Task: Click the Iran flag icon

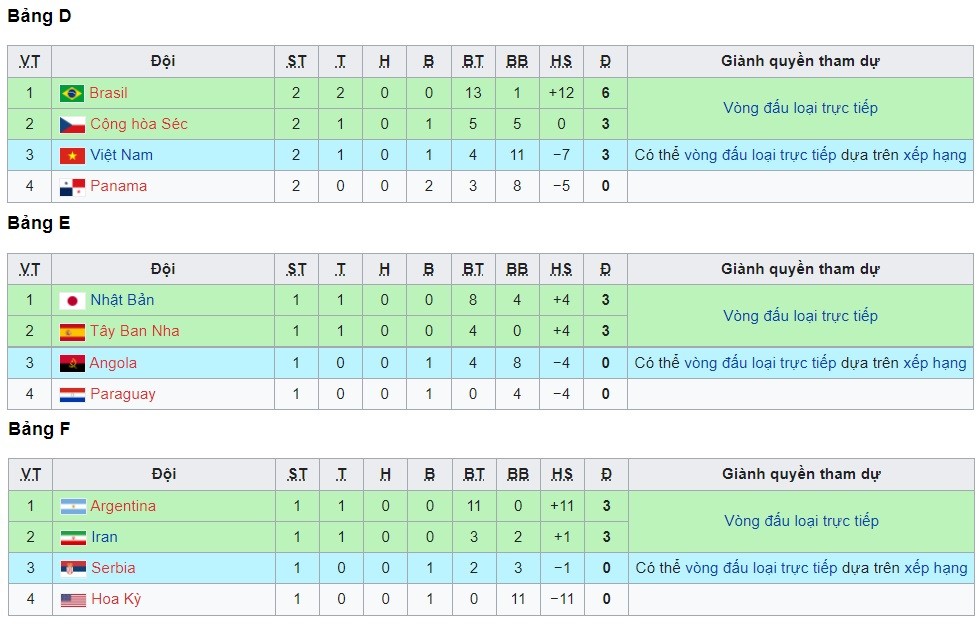Action: click(x=73, y=538)
